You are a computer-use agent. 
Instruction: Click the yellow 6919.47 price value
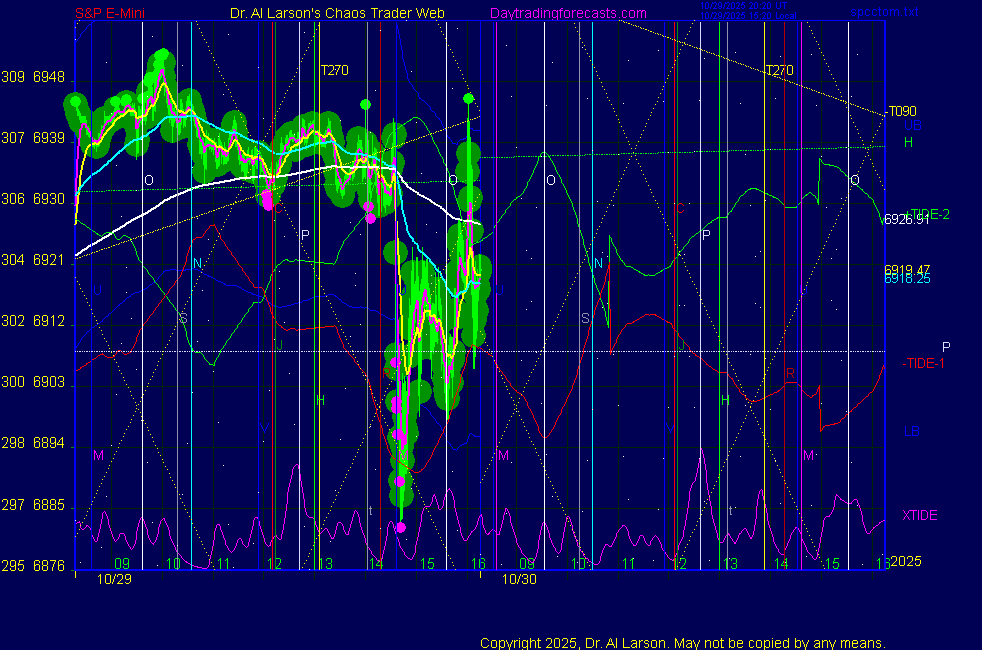click(906, 270)
